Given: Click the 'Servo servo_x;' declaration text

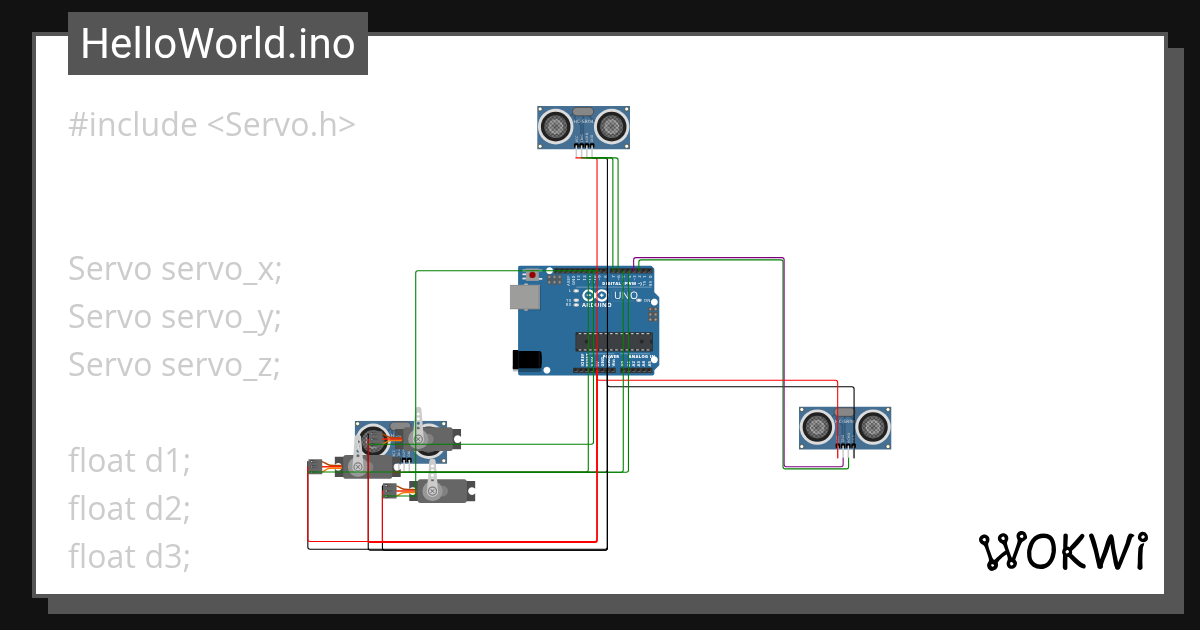Looking at the screenshot, I should (174, 268).
